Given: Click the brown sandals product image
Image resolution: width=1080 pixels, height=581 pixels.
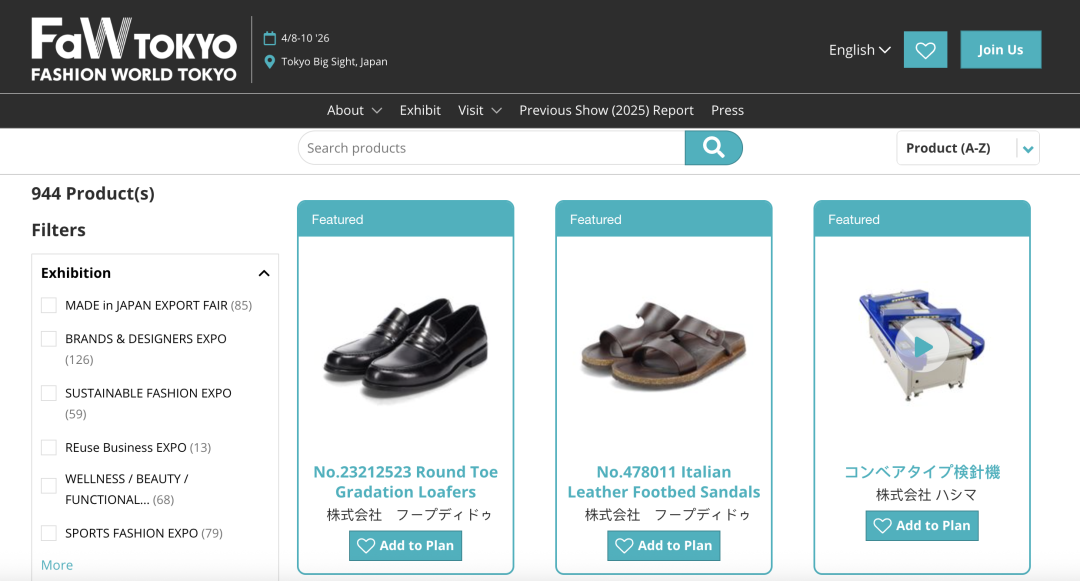Looking at the screenshot, I should tap(664, 346).
